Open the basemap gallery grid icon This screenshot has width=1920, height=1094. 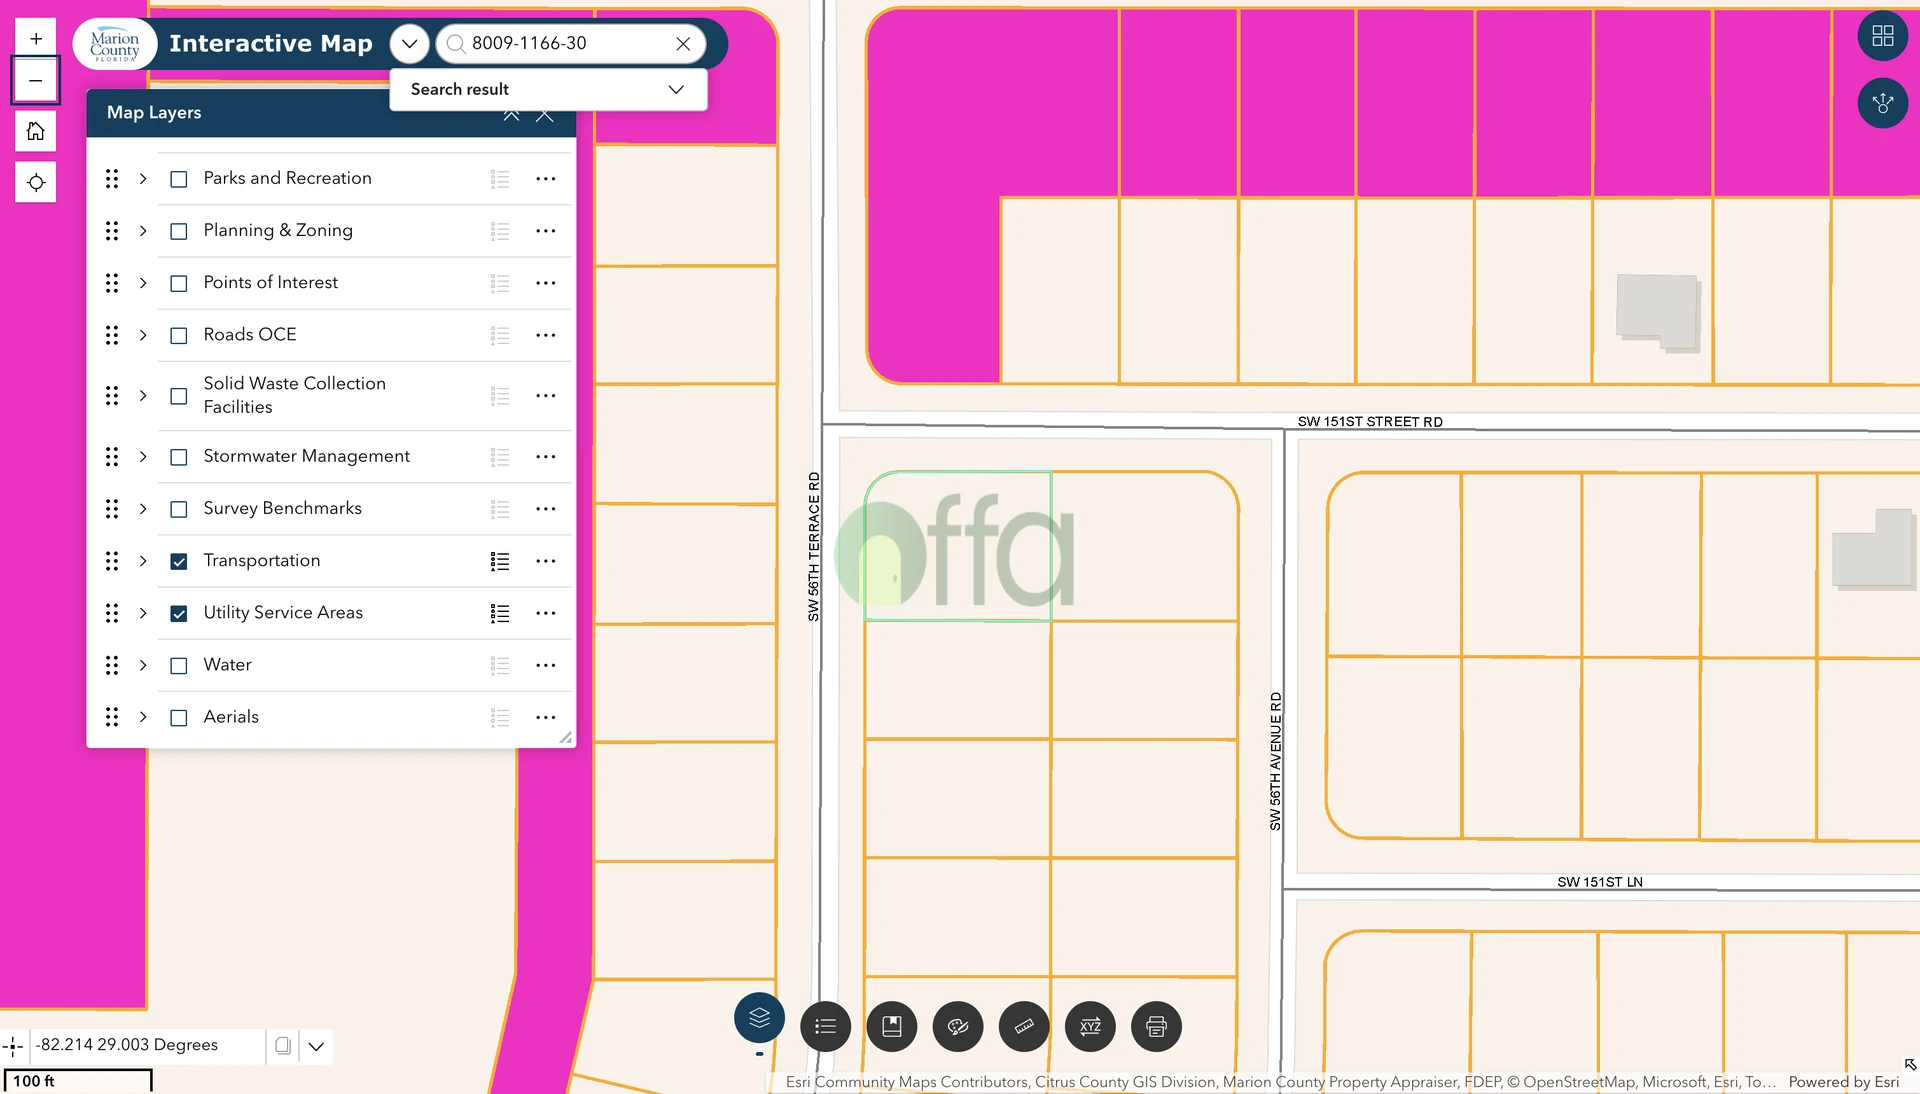1882,36
